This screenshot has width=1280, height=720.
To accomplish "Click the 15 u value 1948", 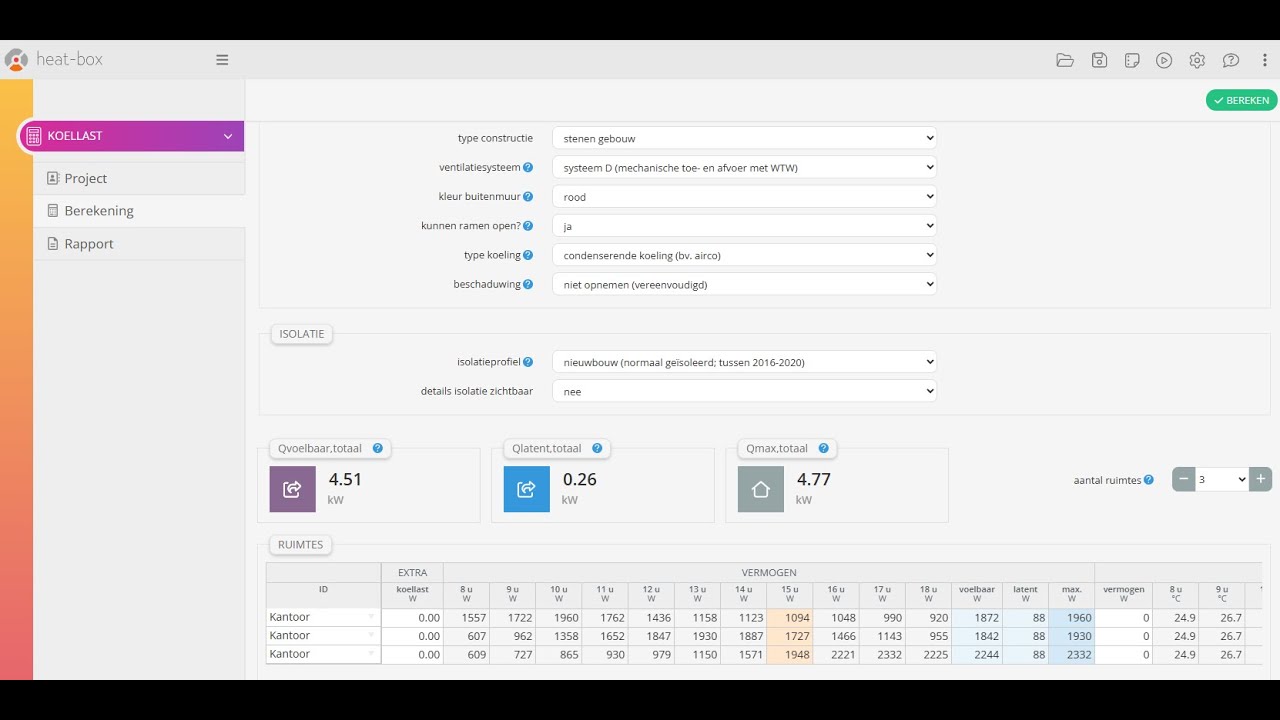I will tap(790, 654).
